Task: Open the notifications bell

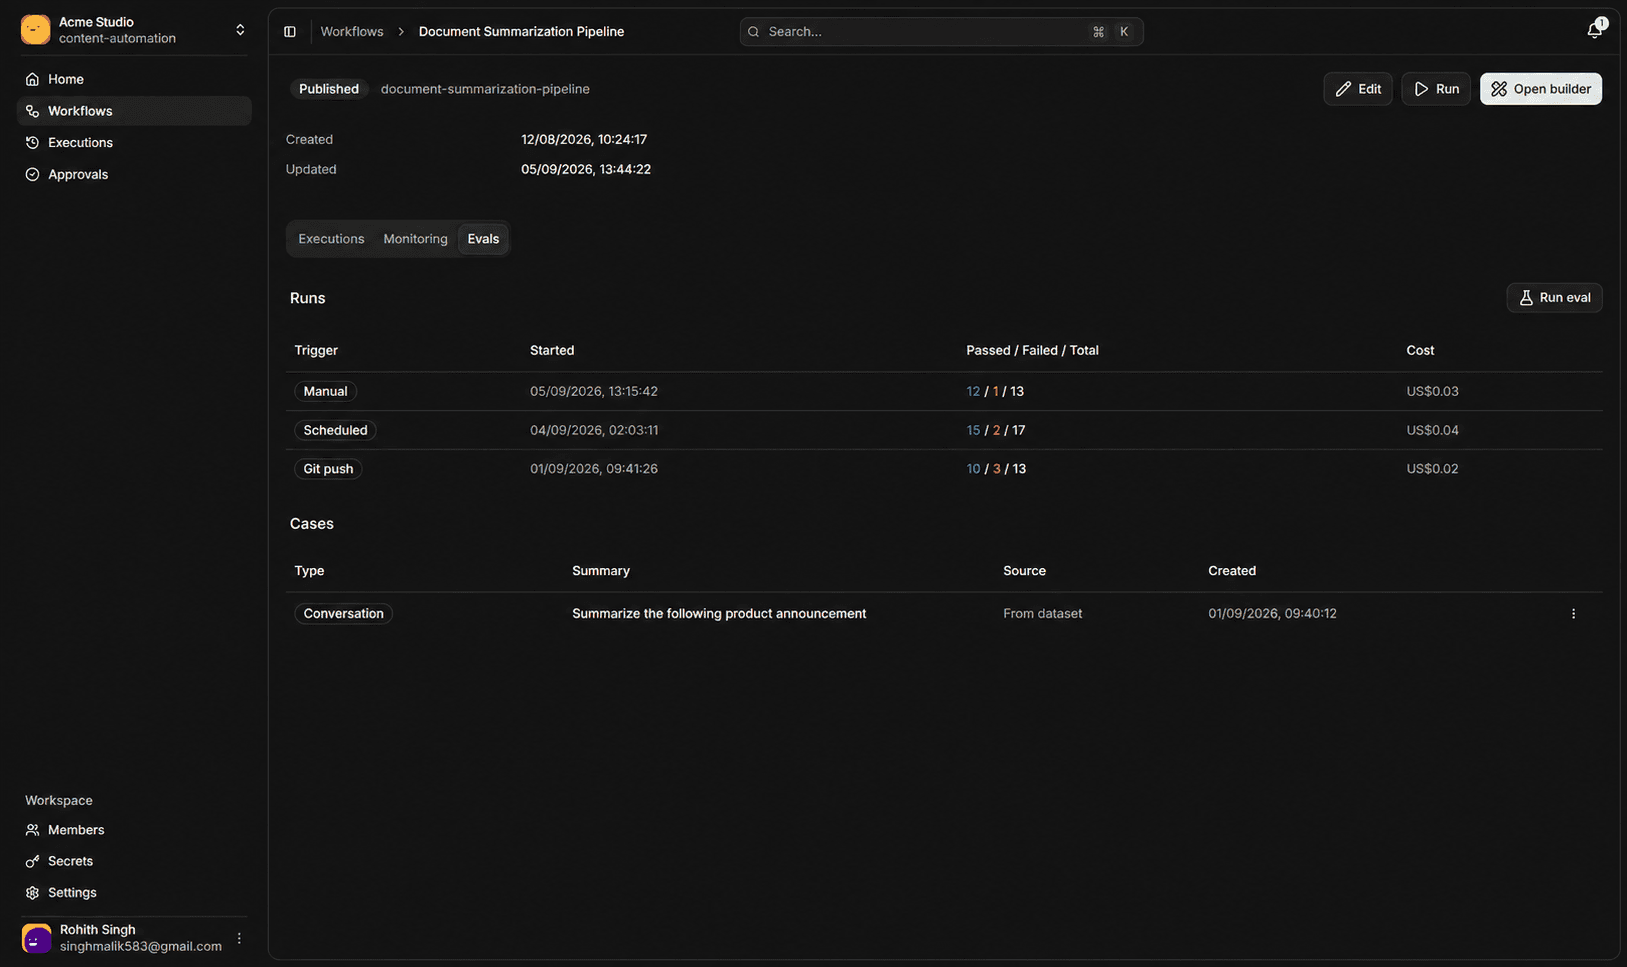Action: point(1595,30)
